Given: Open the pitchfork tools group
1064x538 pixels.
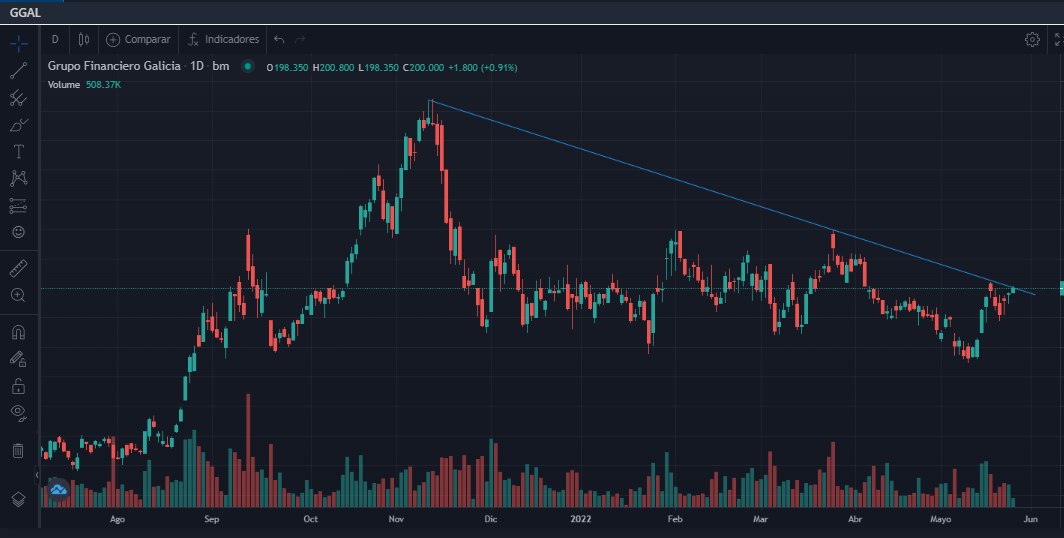Looking at the screenshot, I should (18, 98).
